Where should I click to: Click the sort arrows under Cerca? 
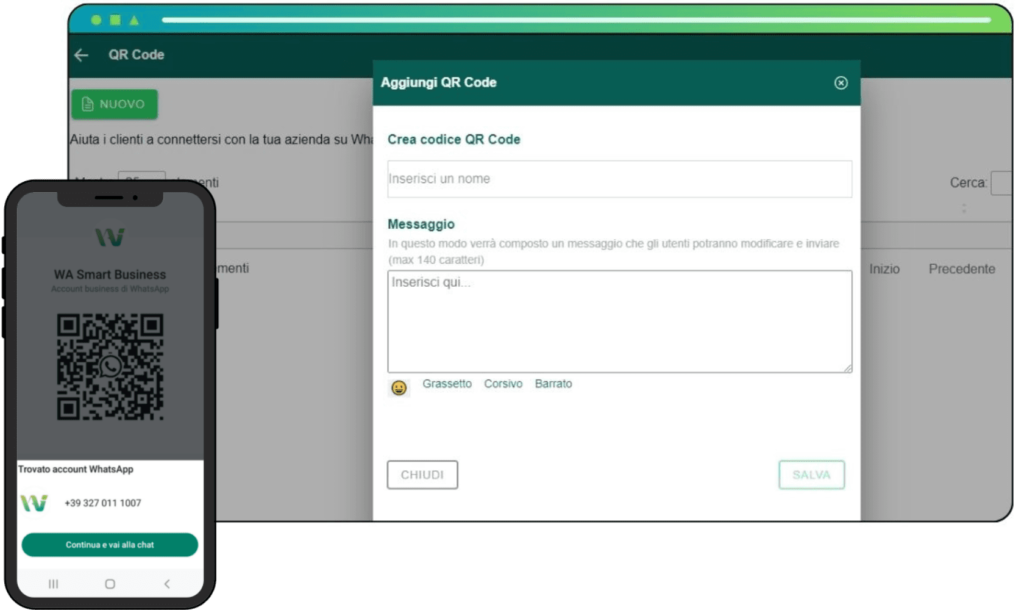(964, 209)
